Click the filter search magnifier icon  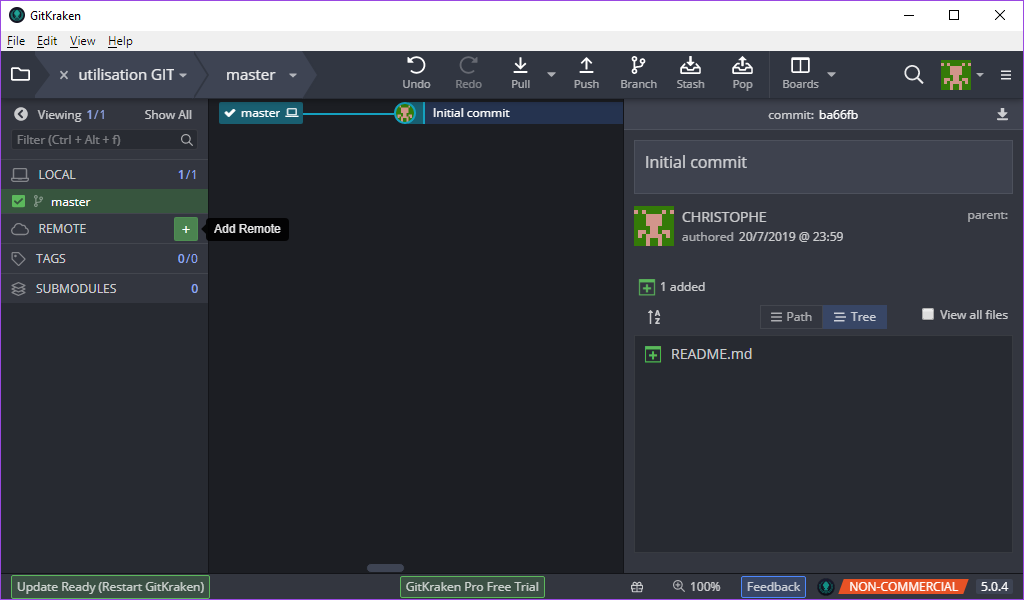[x=186, y=140]
